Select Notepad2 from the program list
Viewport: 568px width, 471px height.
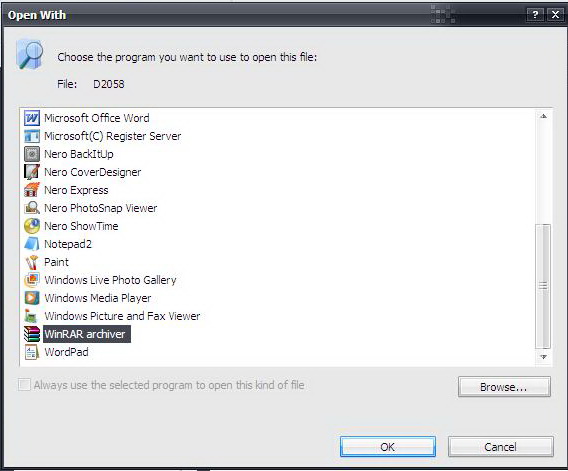[x=68, y=244]
